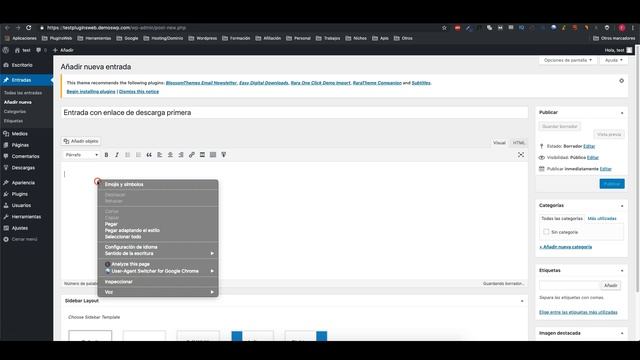This screenshot has width=640, height=360.
Task: Open the Chrome three-dot menu
Action: [x=633, y=28]
